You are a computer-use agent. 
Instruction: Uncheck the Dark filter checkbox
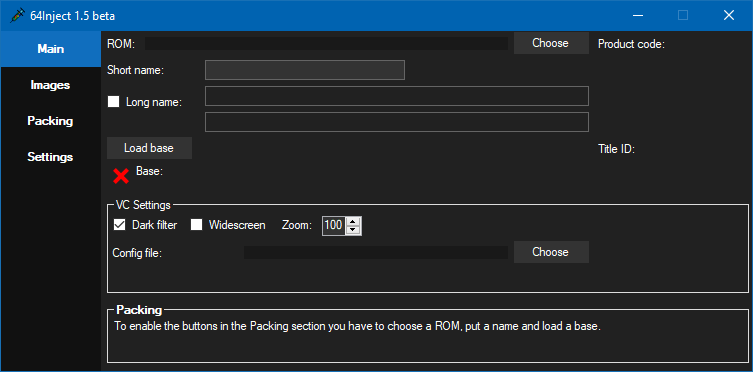point(119,225)
